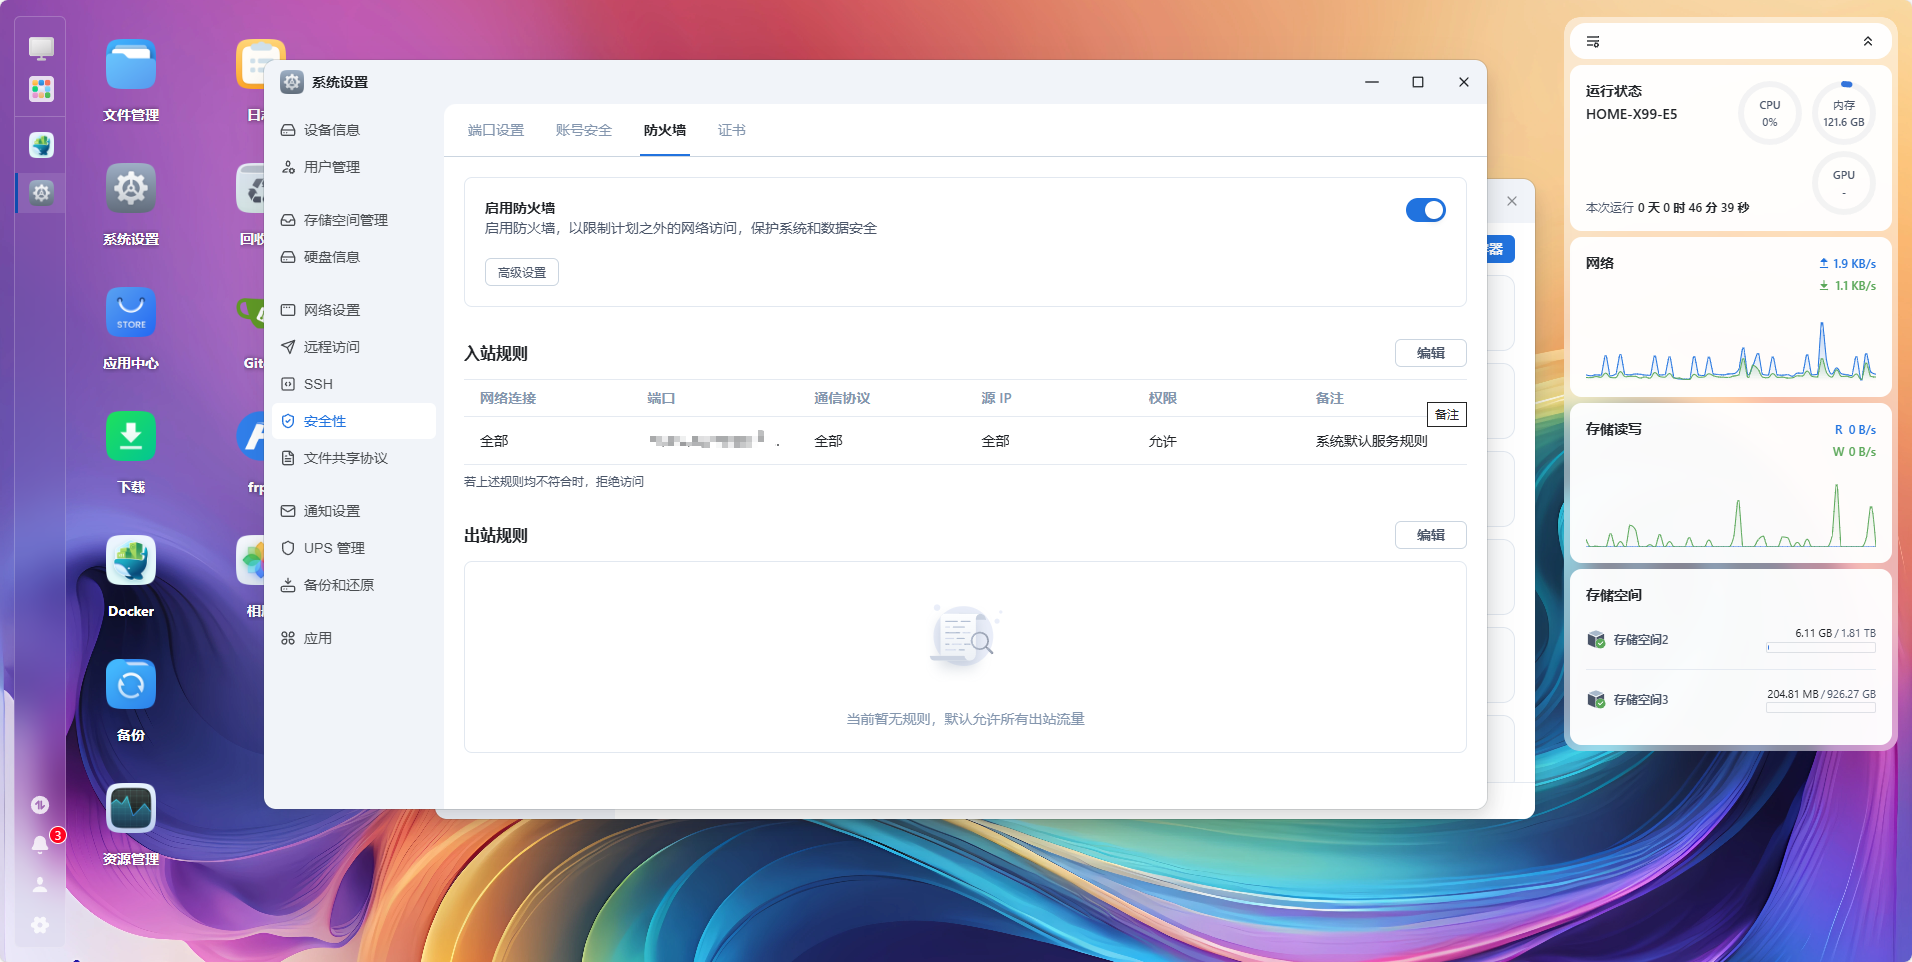This screenshot has width=1912, height=962.
Task: Switch to the 端口设置 tab
Action: point(496,130)
